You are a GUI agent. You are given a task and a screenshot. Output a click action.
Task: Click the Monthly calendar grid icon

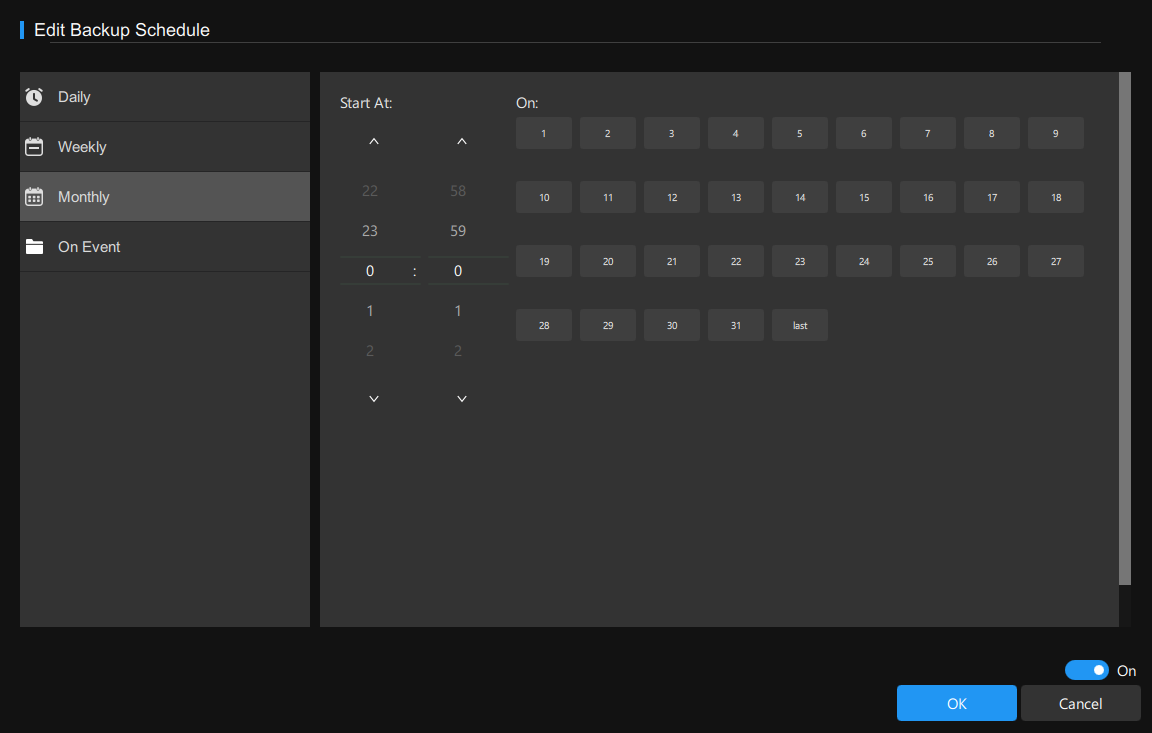click(34, 197)
